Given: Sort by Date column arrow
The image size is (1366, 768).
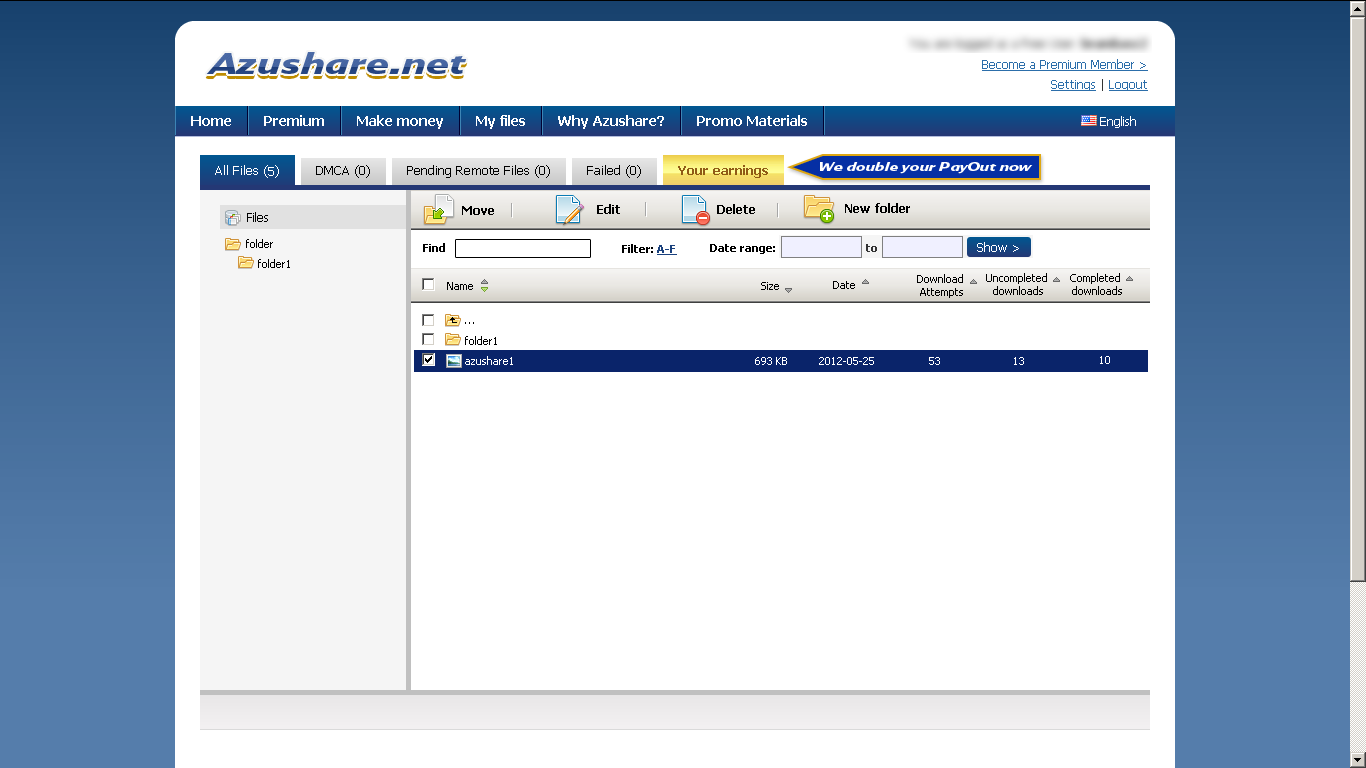Looking at the screenshot, I should [865, 282].
